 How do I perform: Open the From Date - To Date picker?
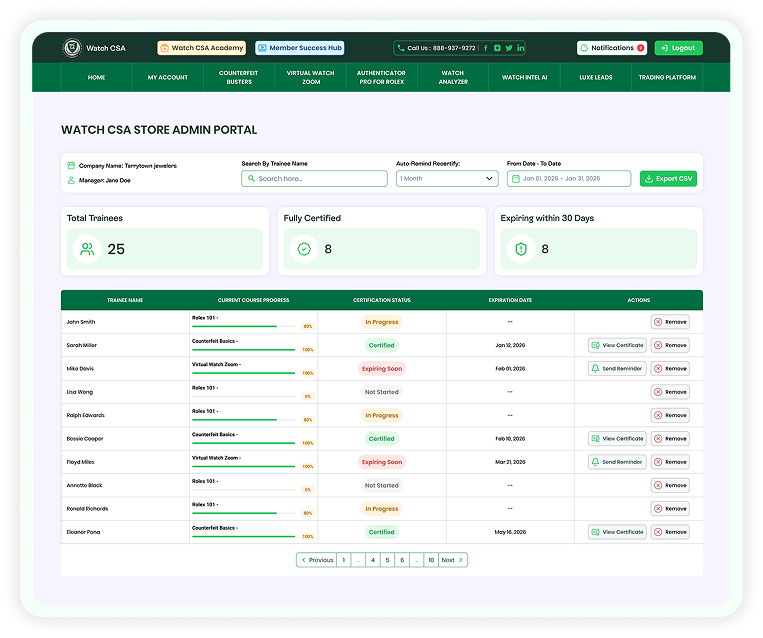tap(569, 179)
